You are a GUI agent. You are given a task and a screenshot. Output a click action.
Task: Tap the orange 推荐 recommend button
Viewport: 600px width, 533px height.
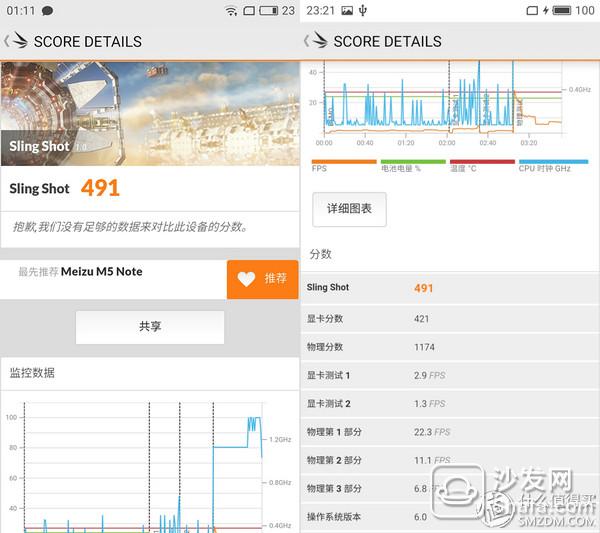click(x=262, y=279)
